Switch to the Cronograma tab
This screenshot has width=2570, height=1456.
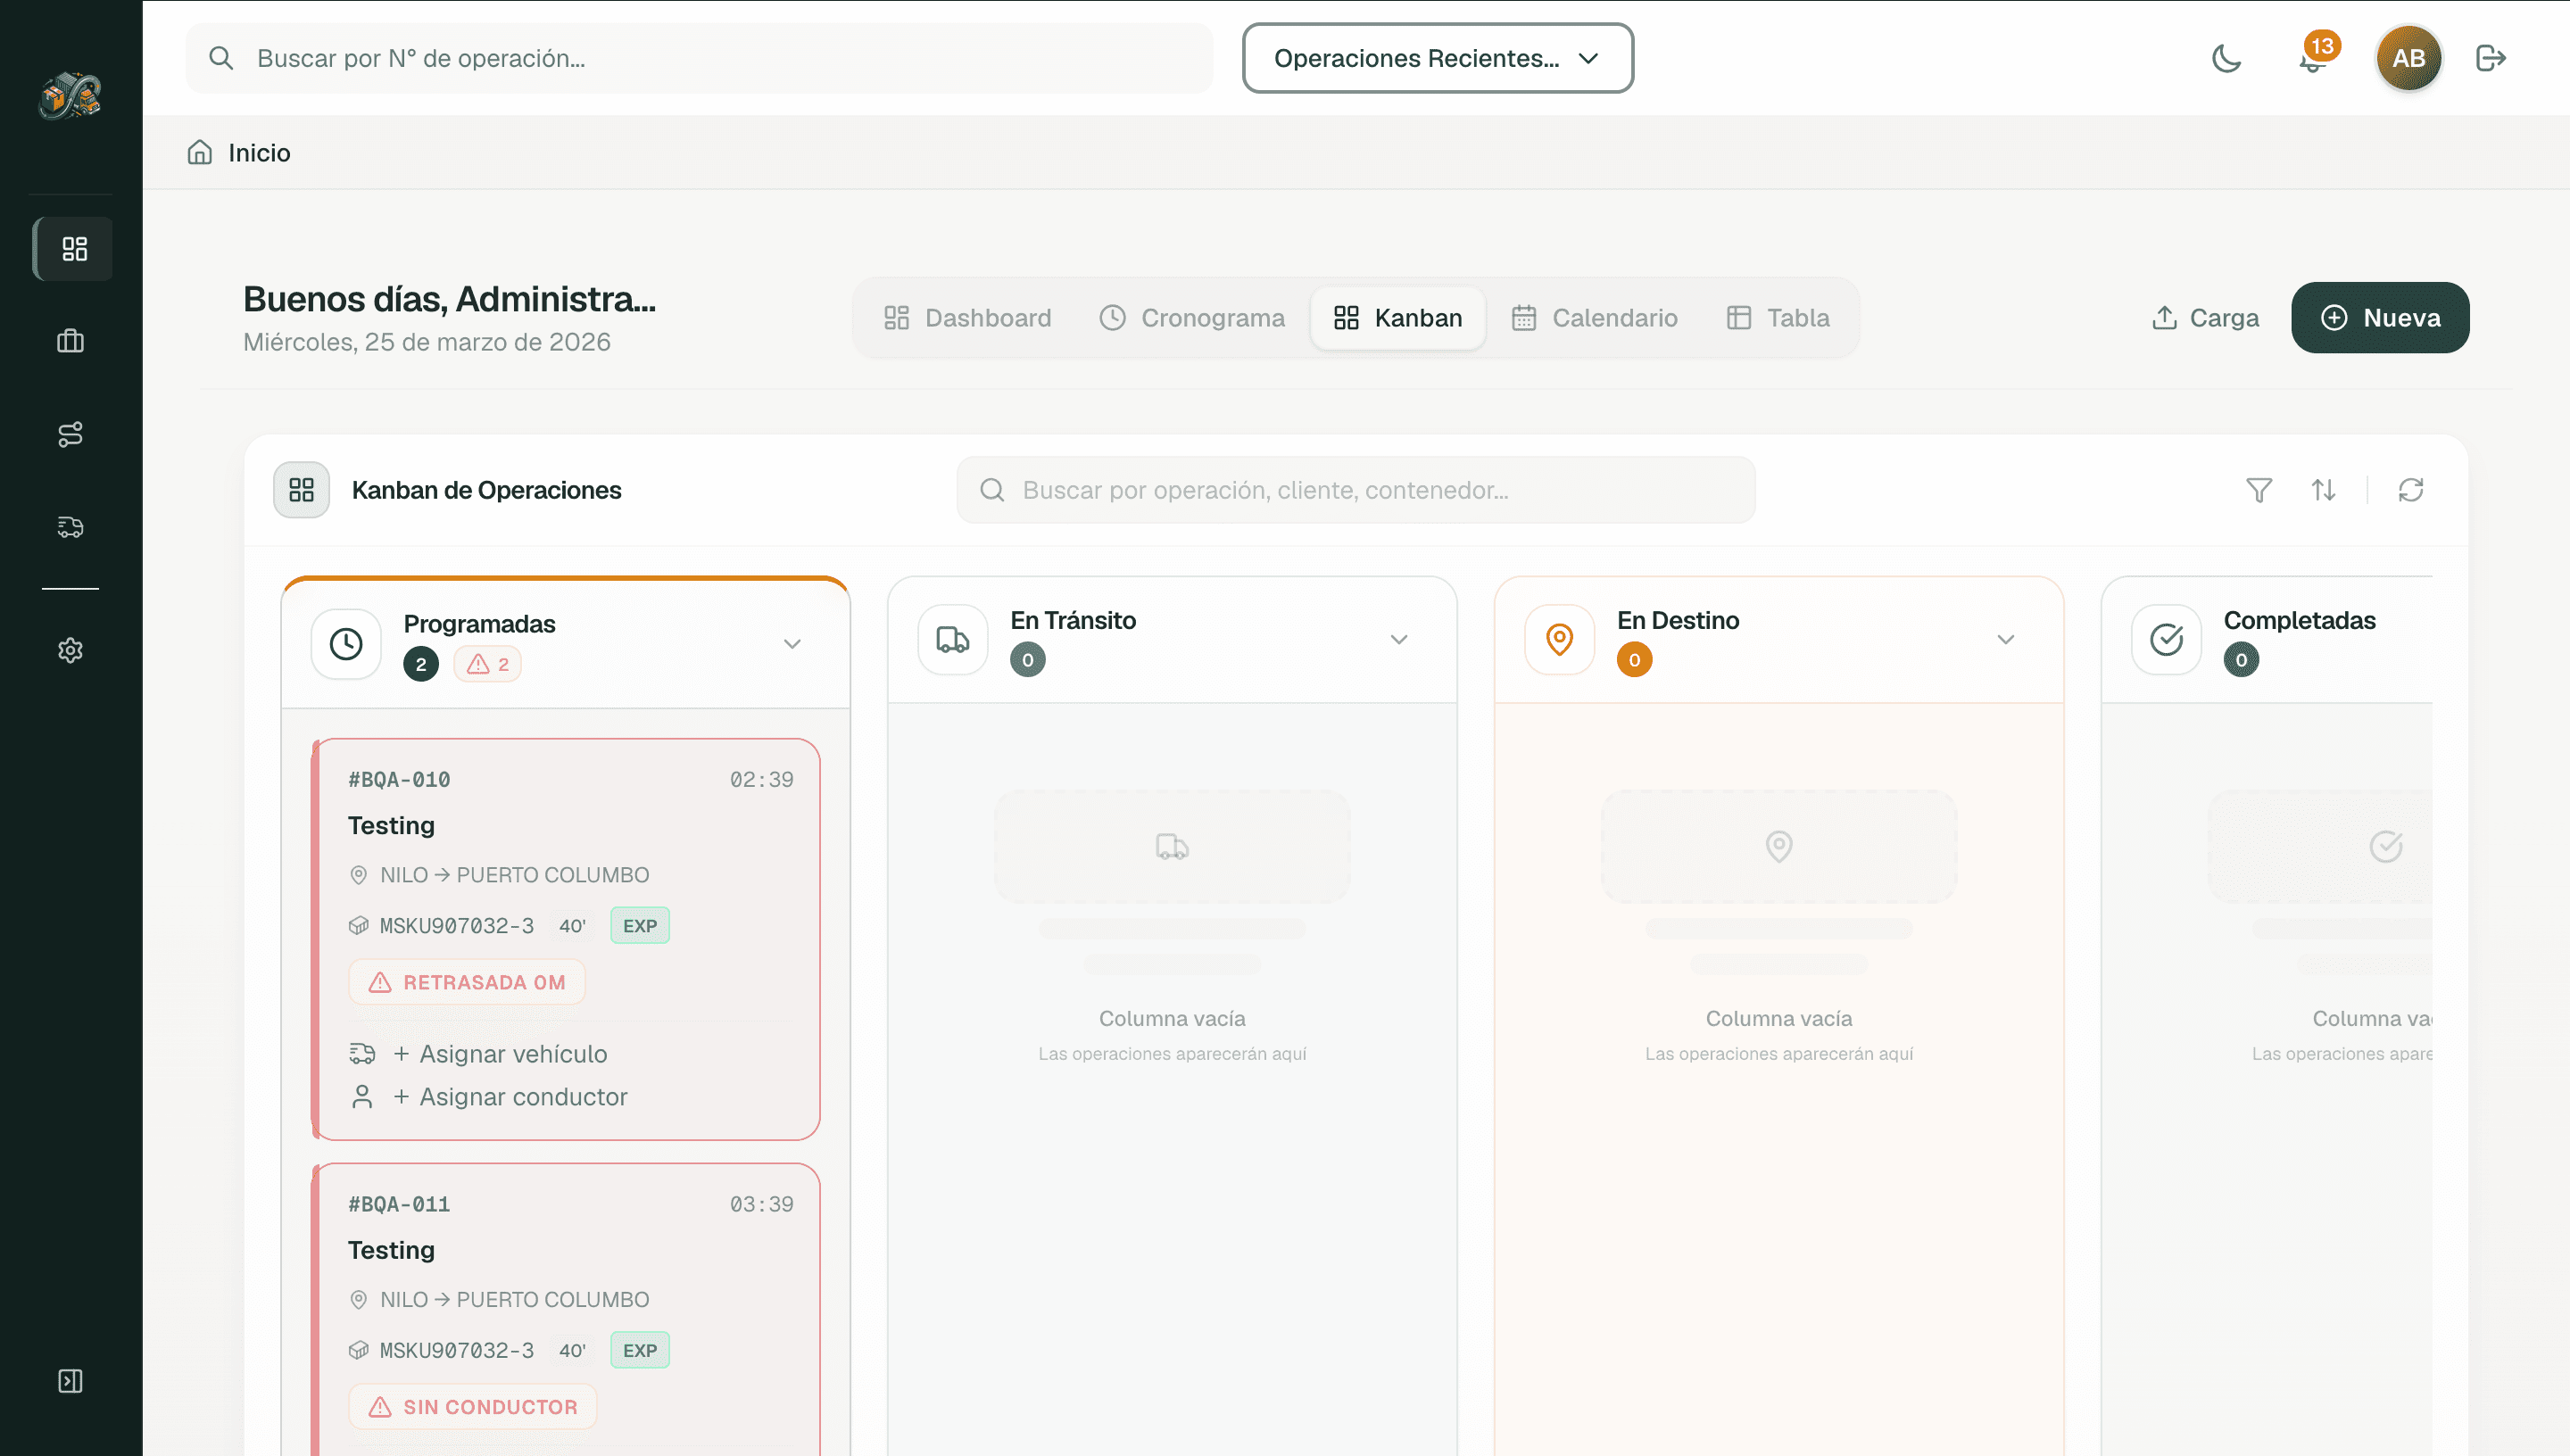[1192, 318]
